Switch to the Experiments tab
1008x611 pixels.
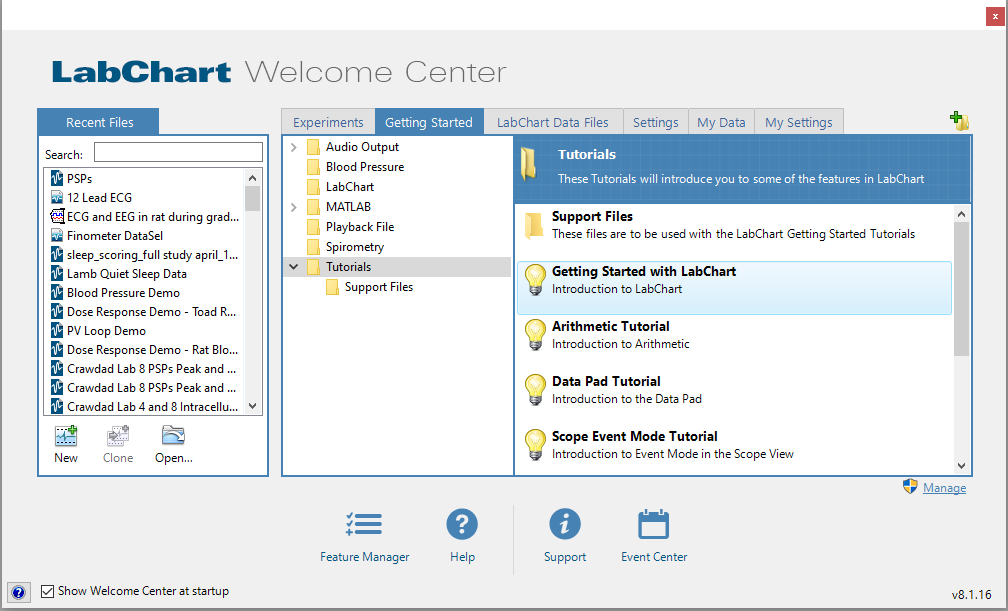[328, 122]
